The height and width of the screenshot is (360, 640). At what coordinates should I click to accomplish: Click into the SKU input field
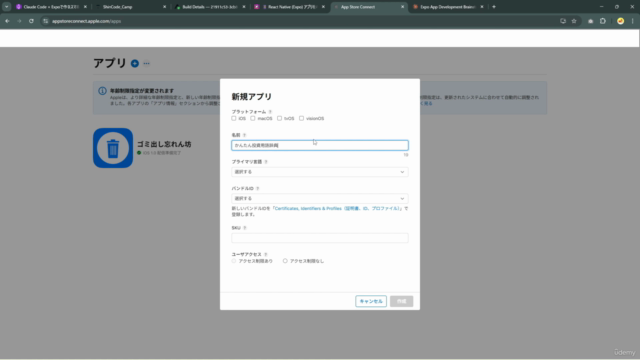coord(320,238)
